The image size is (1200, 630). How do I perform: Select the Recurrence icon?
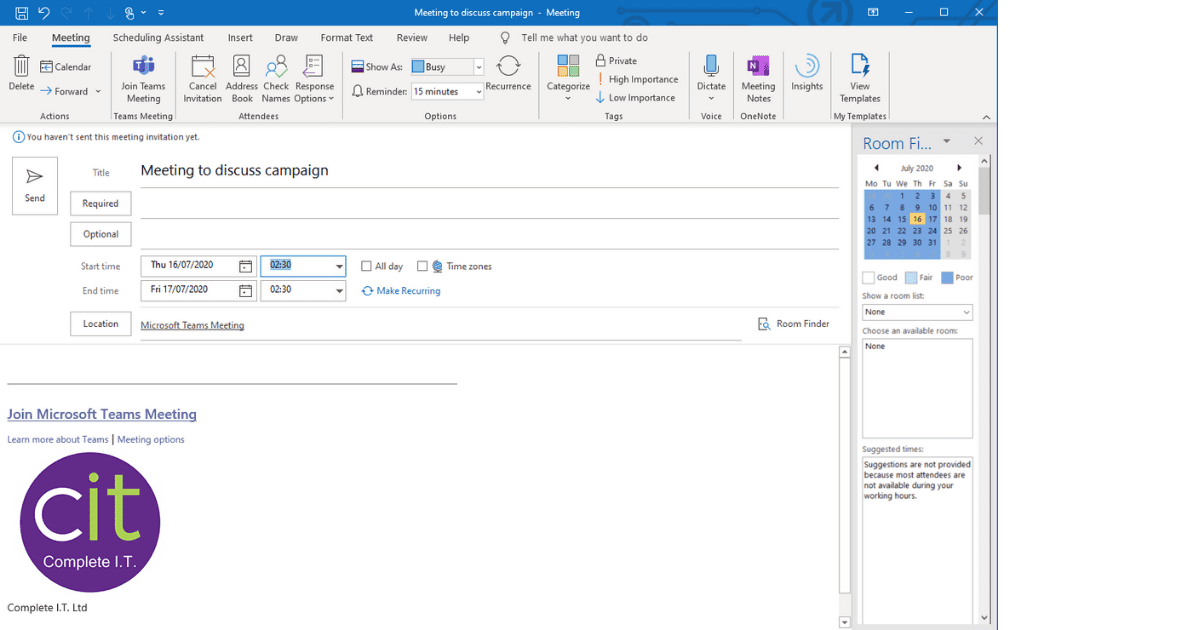tap(508, 75)
